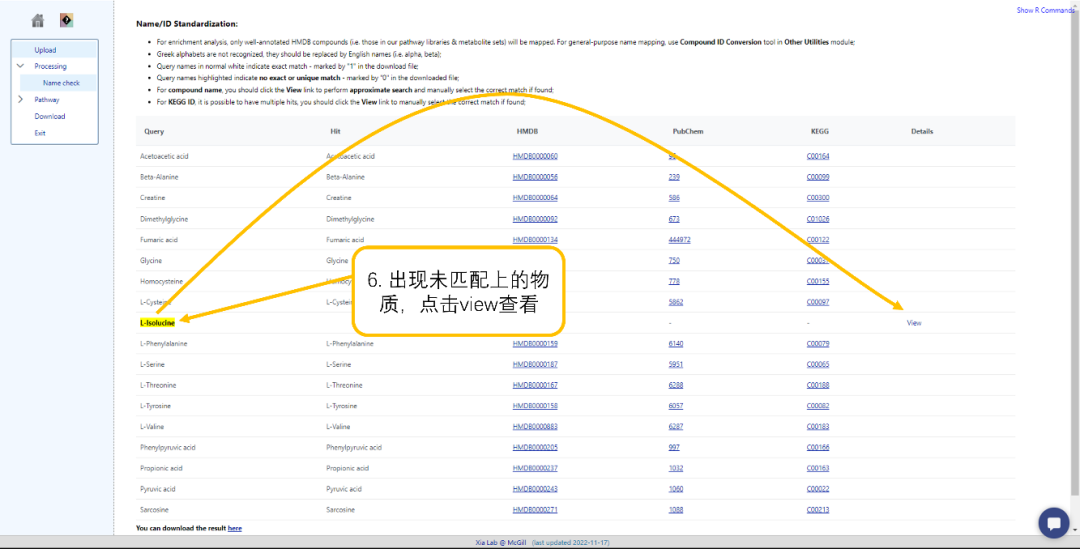Open HMDB0000092 for Dimethylglycine
1080x549 pixels.
click(x=535, y=219)
